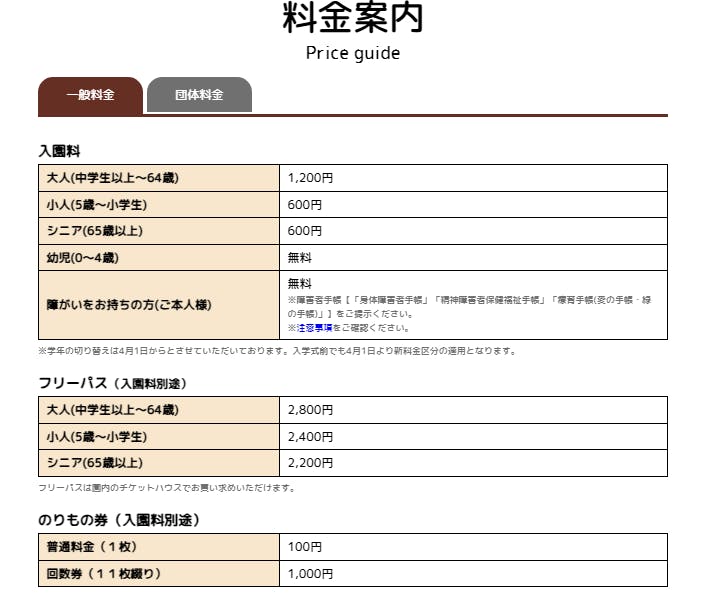Viewport: 702px width, 600px height.
Task: Click the のりもの券（入園料別途） heading
Action: click(x=119, y=520)
